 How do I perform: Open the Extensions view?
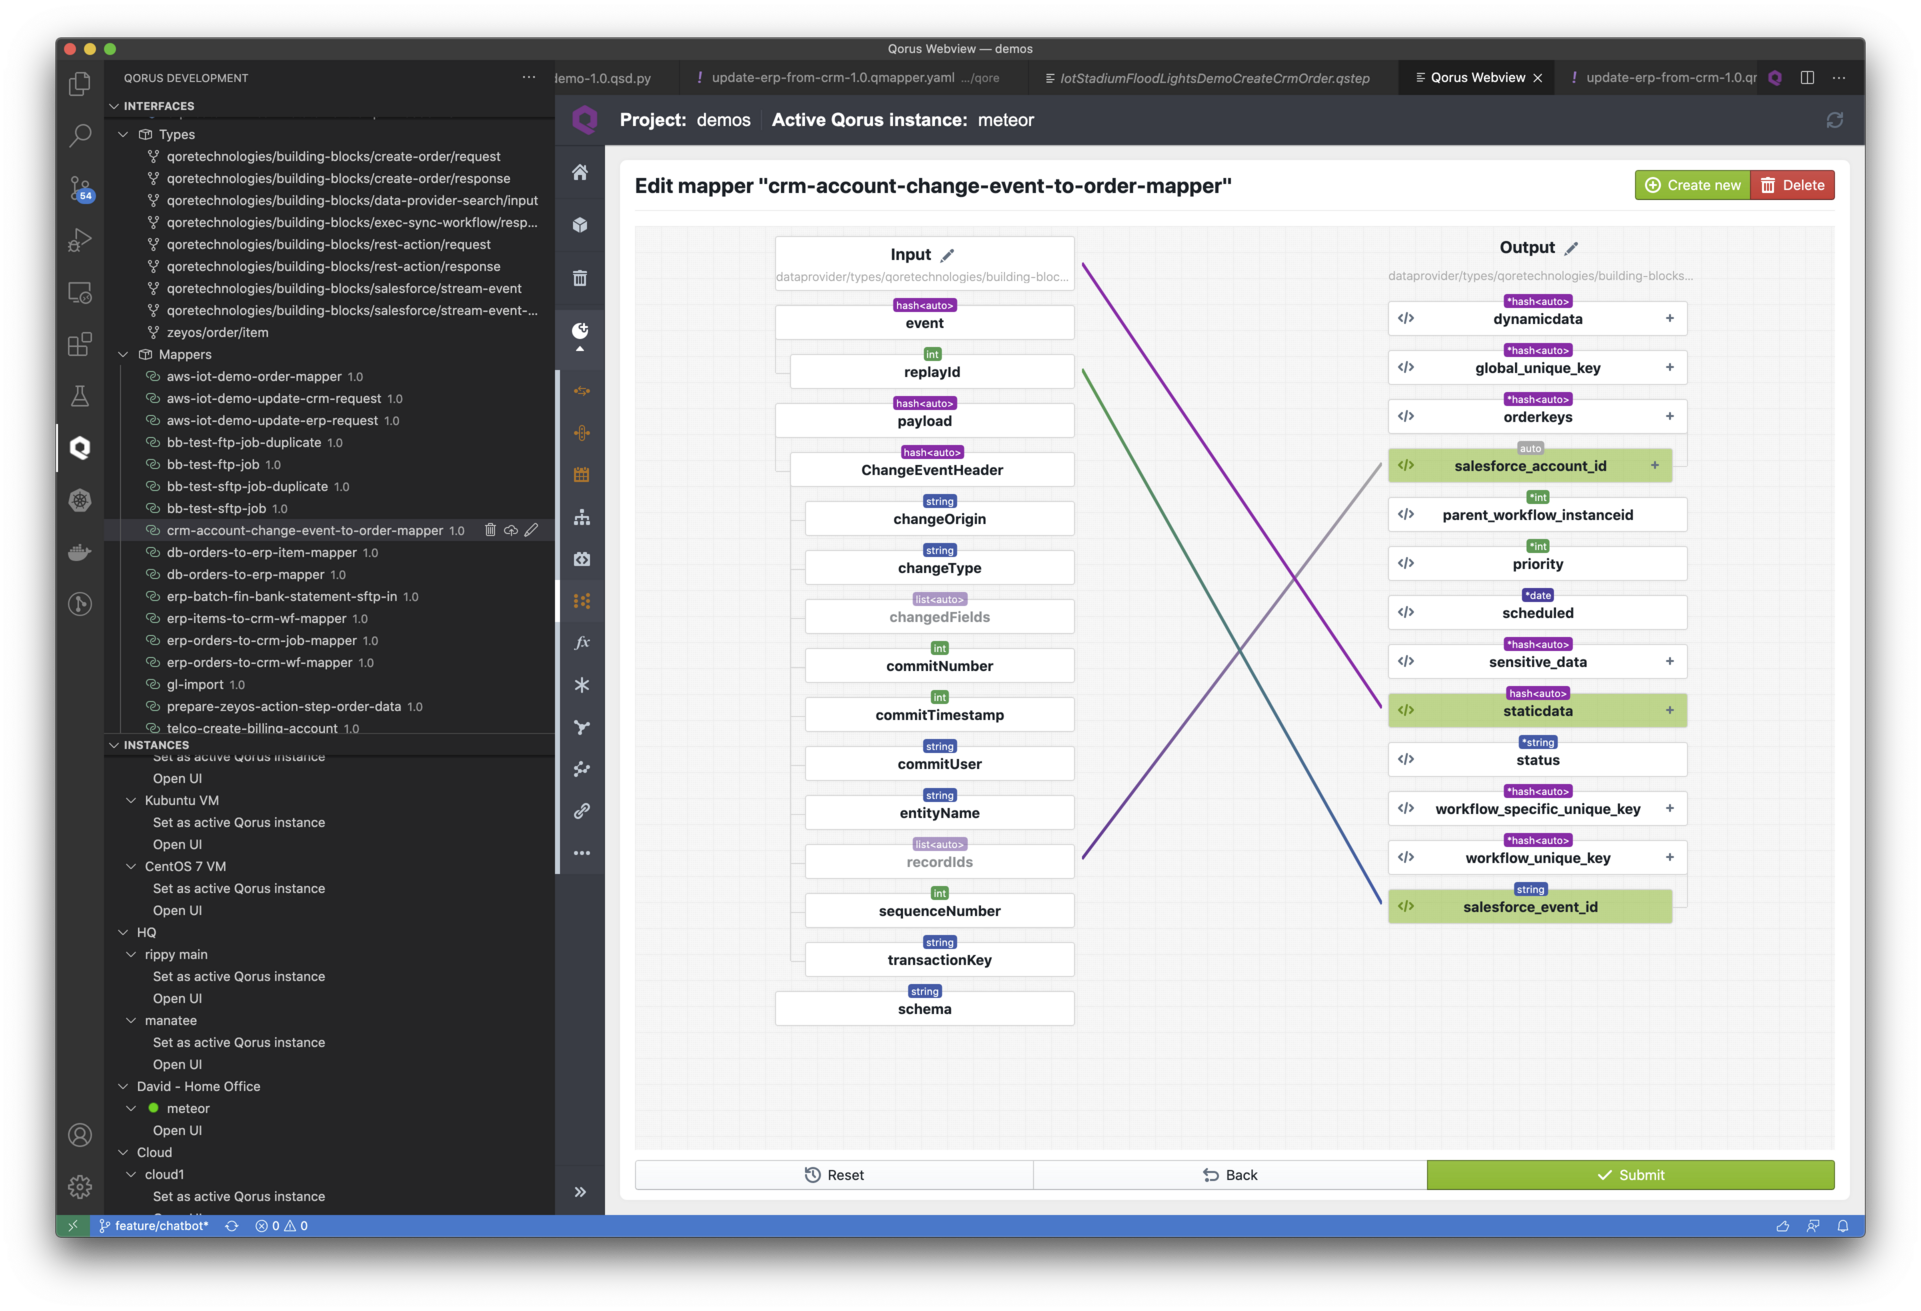pyautogui.click(x=80, y=345)
